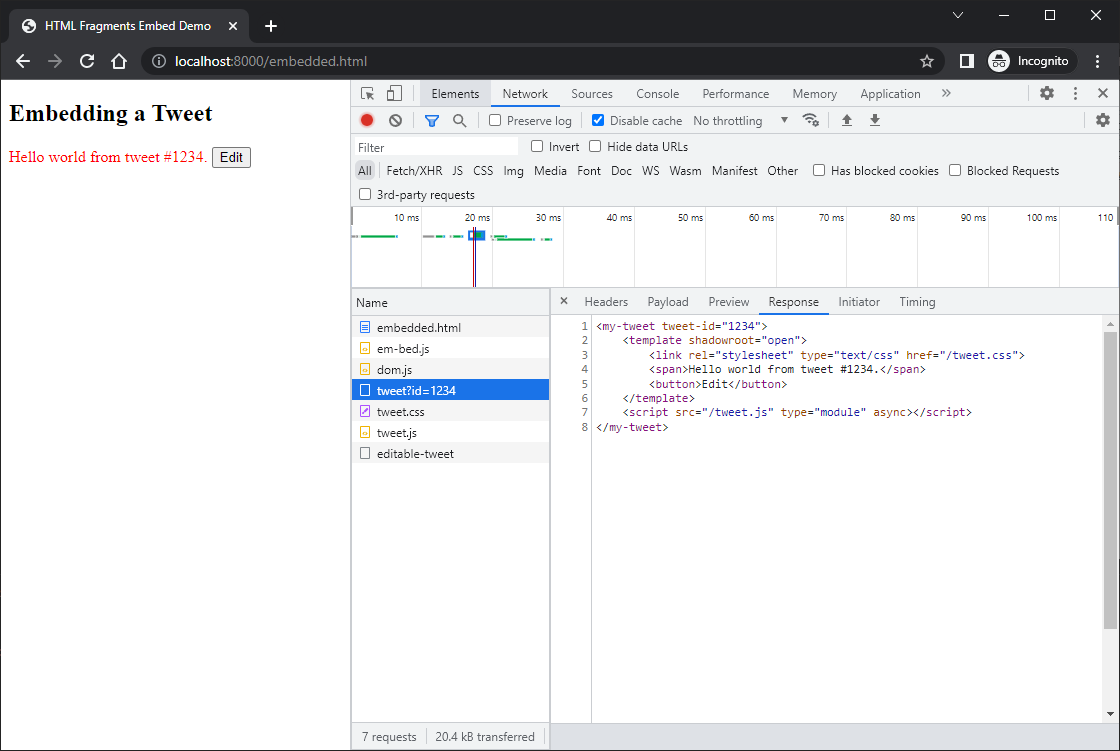The image size is (1120, 751).
Task: Select tweet.css in the request list
Action: pos(400,411)
